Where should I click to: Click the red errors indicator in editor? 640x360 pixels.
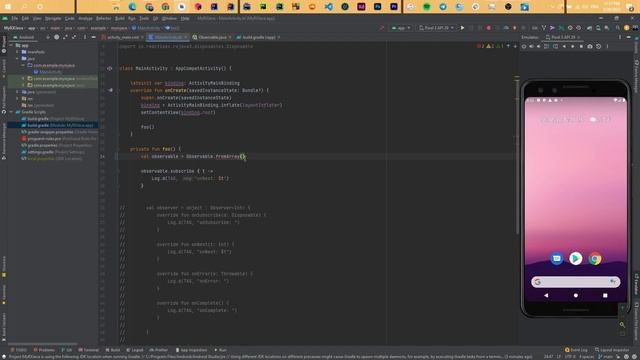click(x=481, y=46)
